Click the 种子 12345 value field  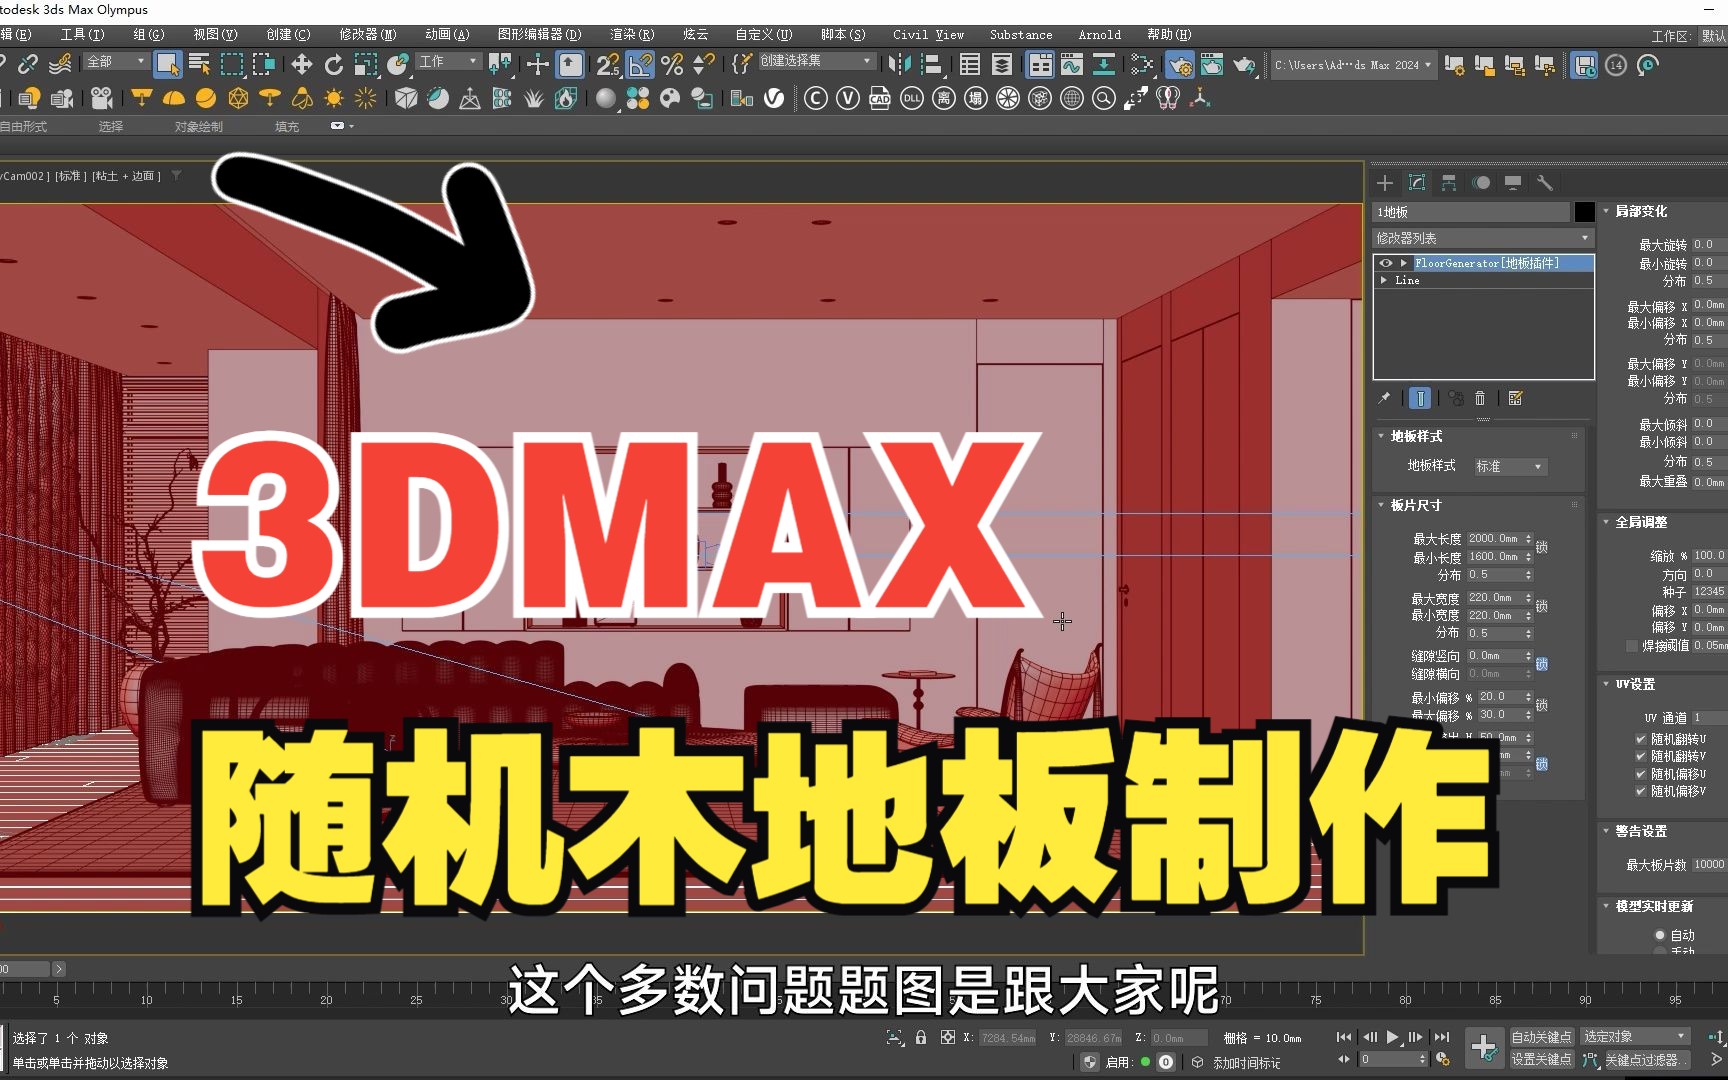(1709, 592)
